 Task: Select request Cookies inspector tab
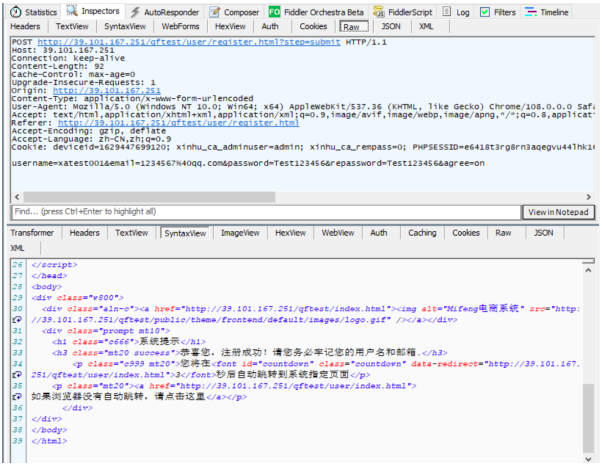tap(313, 26)
